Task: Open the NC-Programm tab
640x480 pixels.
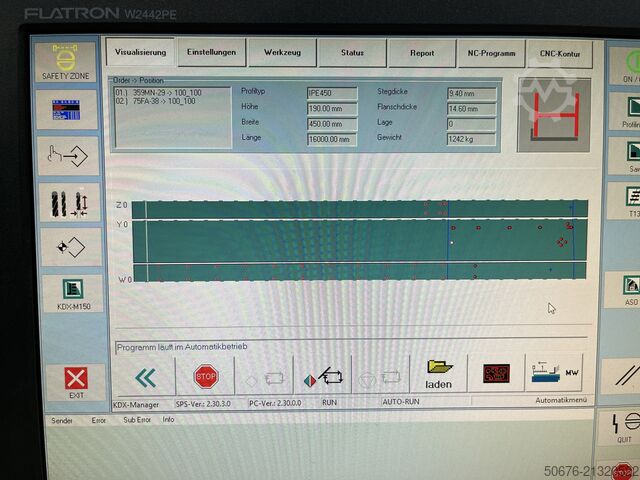Action: (x=491, y=53)
